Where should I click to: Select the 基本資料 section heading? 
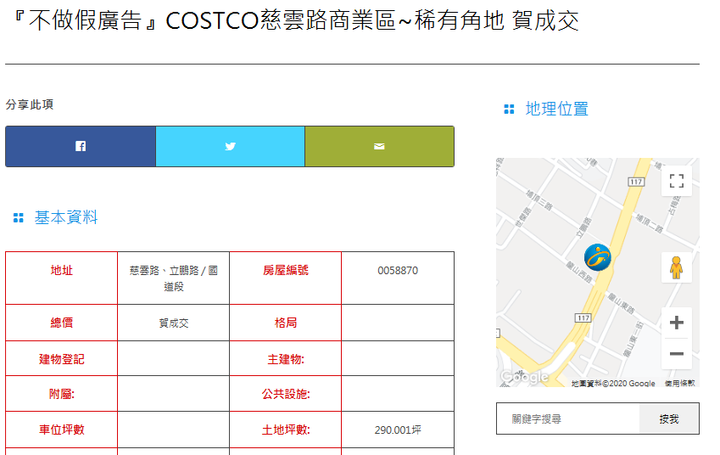click(x=66, y=217)
